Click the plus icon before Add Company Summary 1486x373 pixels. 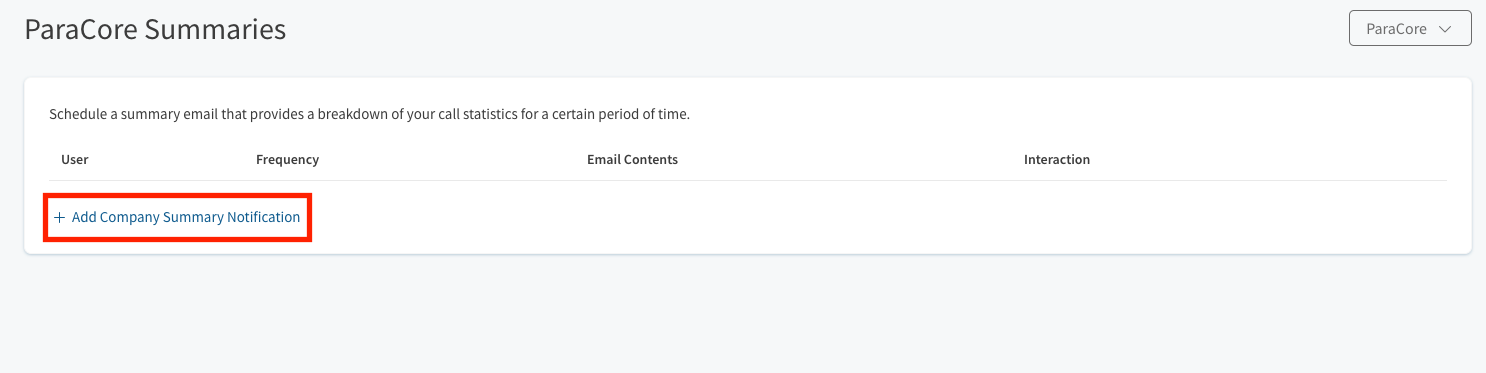60,217
